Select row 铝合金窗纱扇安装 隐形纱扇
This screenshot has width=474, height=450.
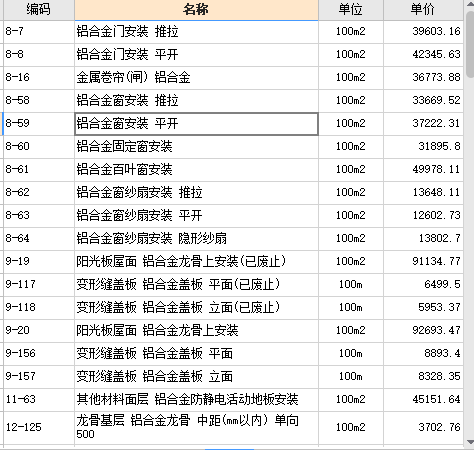pyautogui.click(x=196, y=239)
